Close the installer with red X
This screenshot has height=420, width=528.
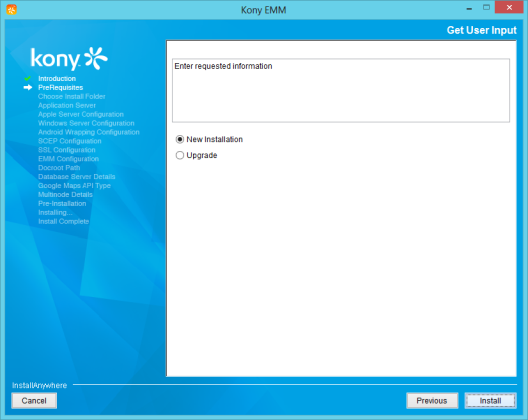(x=509, y=7)
